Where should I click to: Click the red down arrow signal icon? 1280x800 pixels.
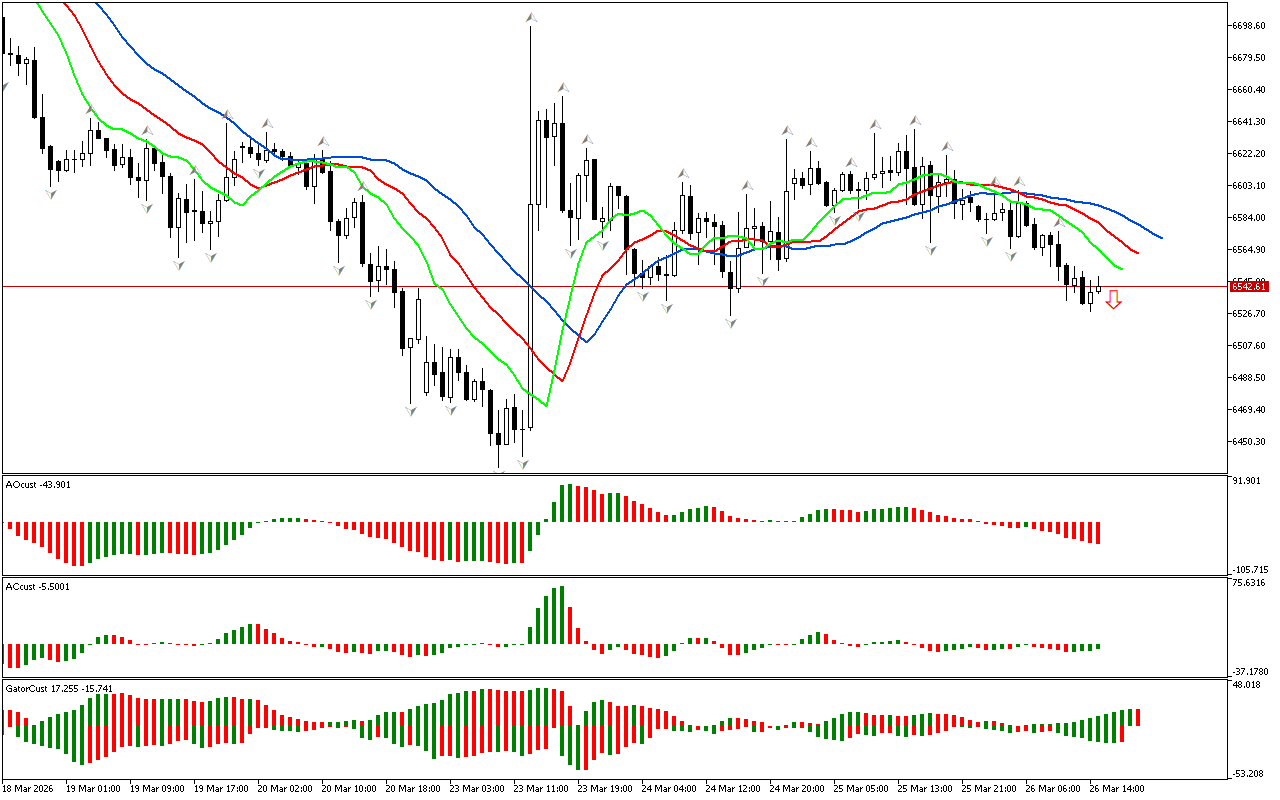1113,299
